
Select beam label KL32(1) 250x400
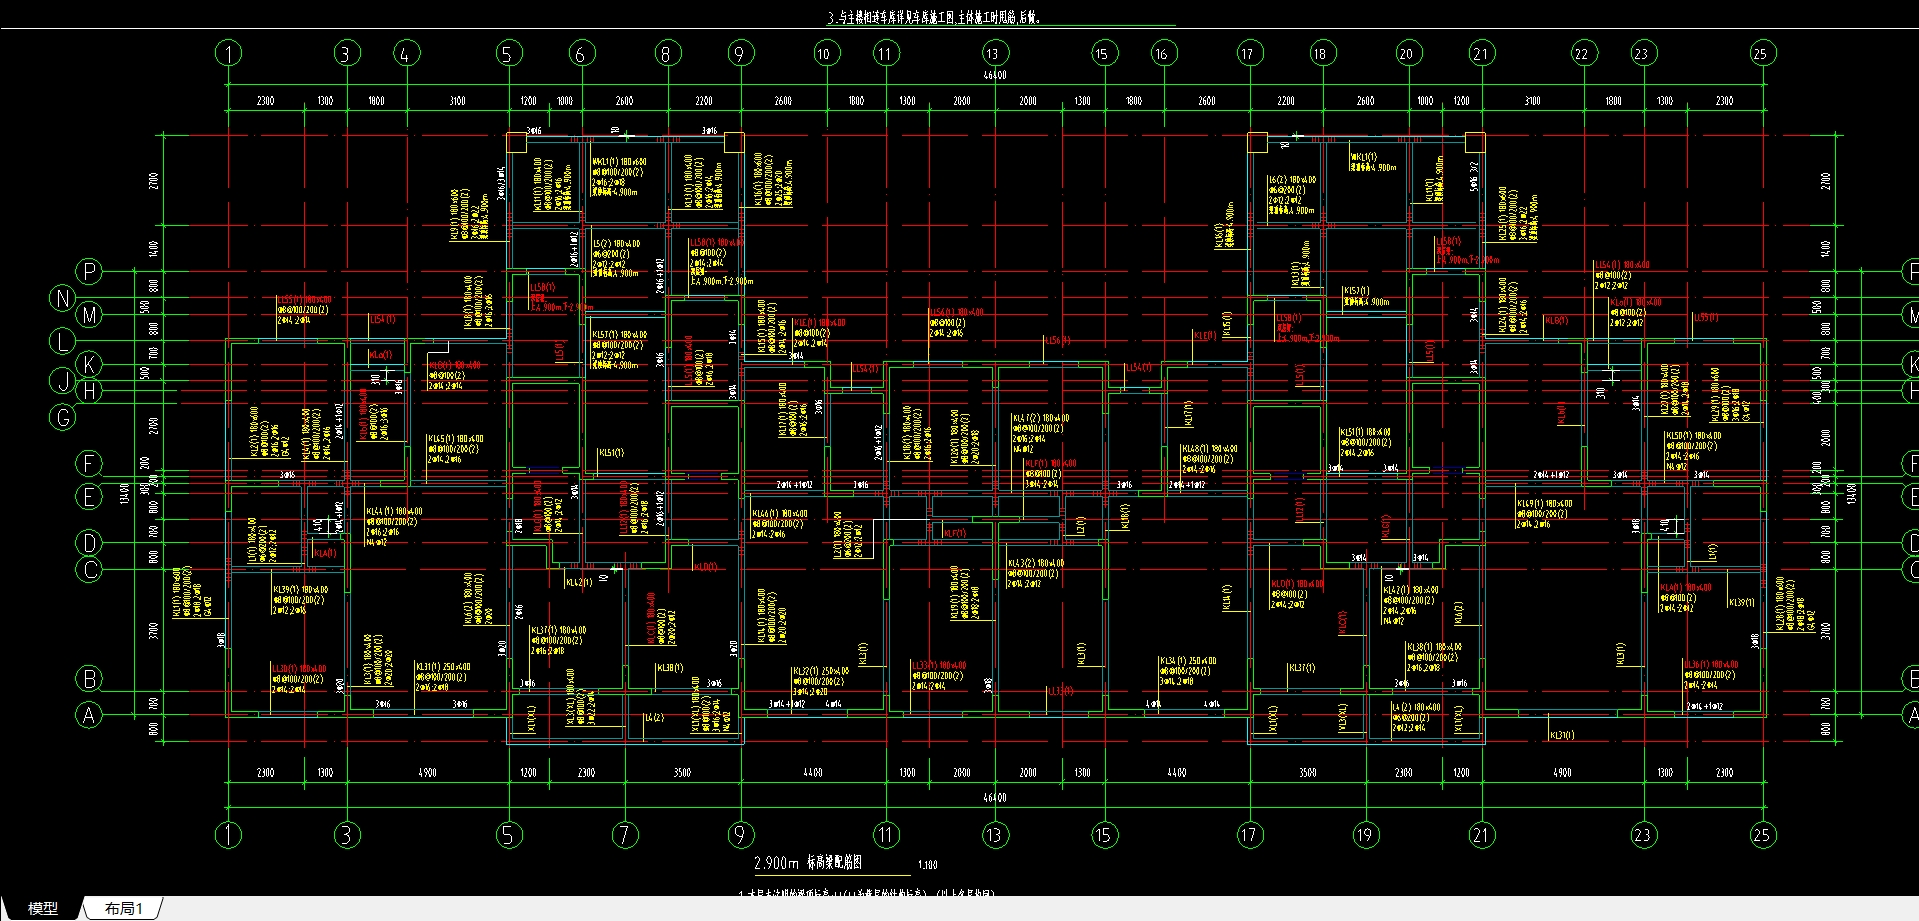(x=821, y=671)
